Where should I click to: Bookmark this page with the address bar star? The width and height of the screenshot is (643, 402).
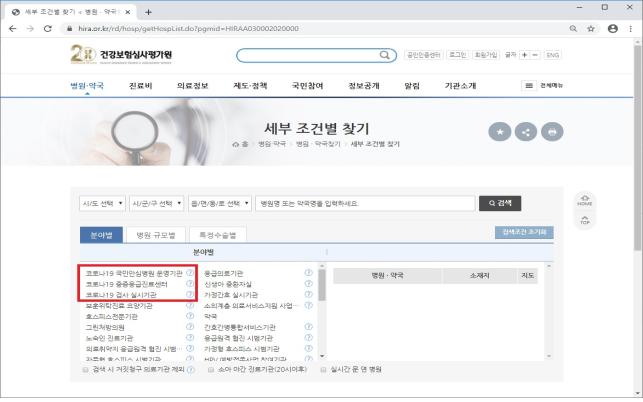coord(591,29)
